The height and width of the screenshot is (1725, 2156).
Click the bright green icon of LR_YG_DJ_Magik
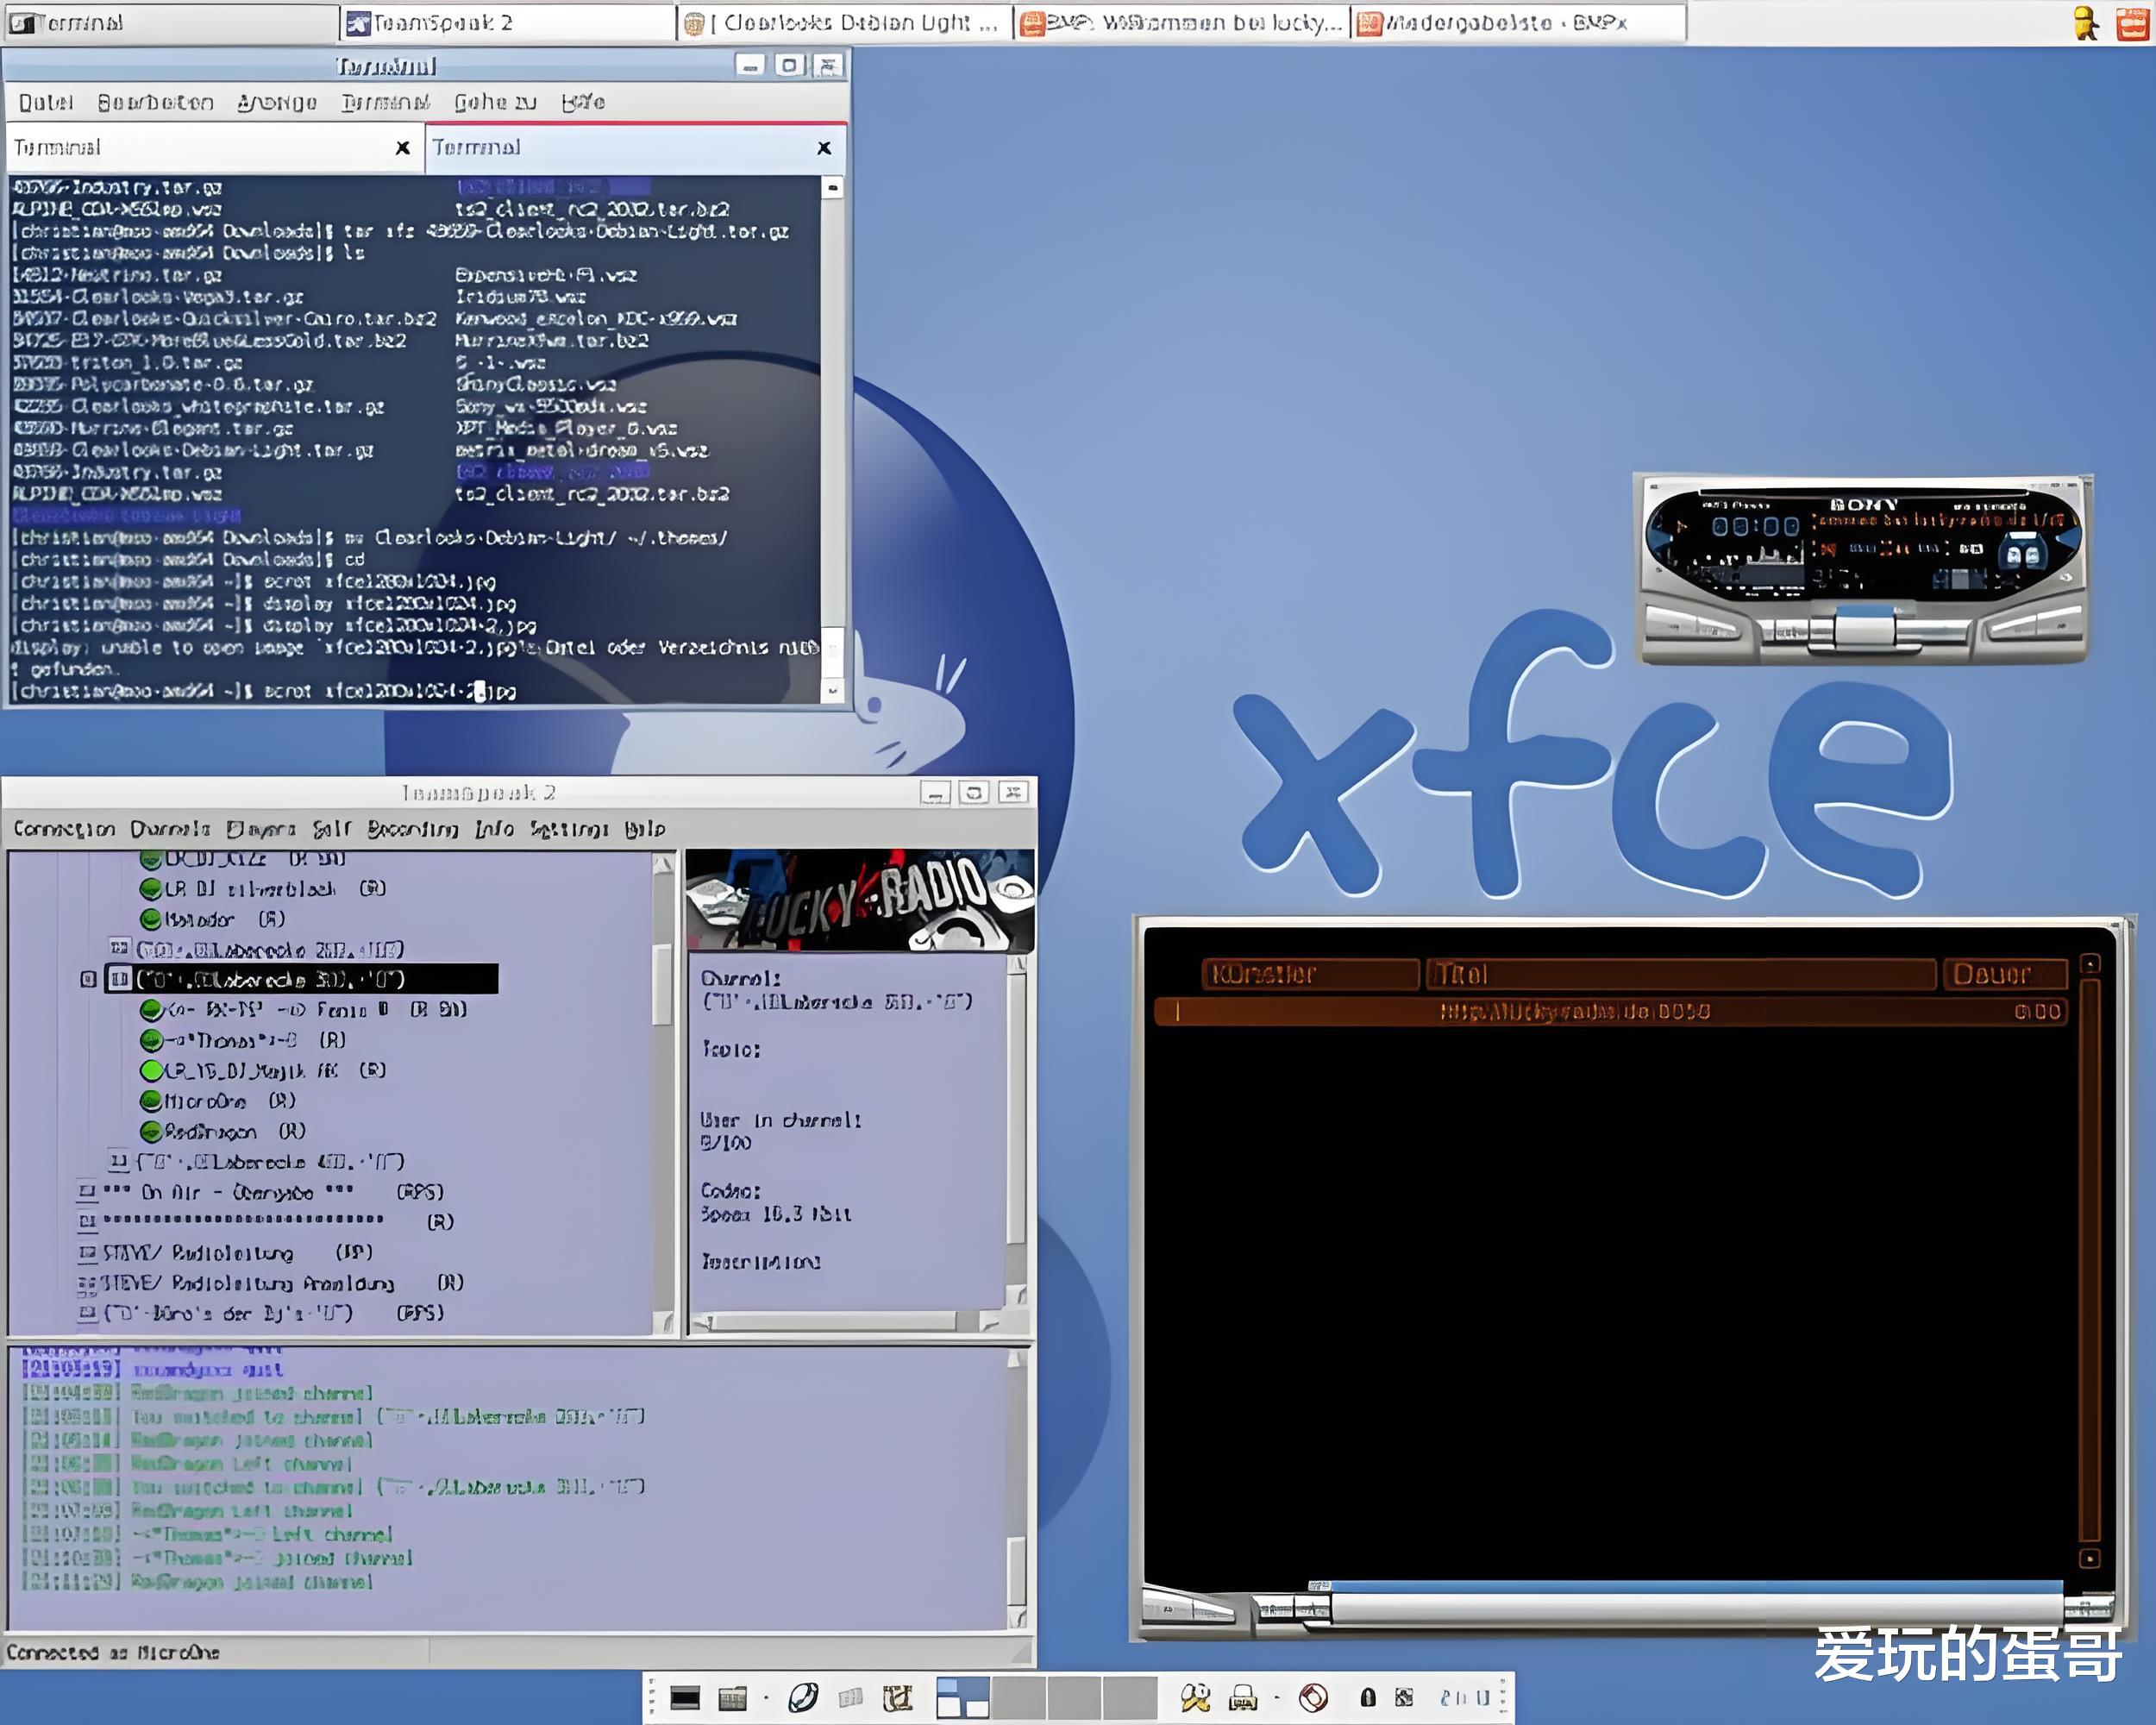point(151,1070)
